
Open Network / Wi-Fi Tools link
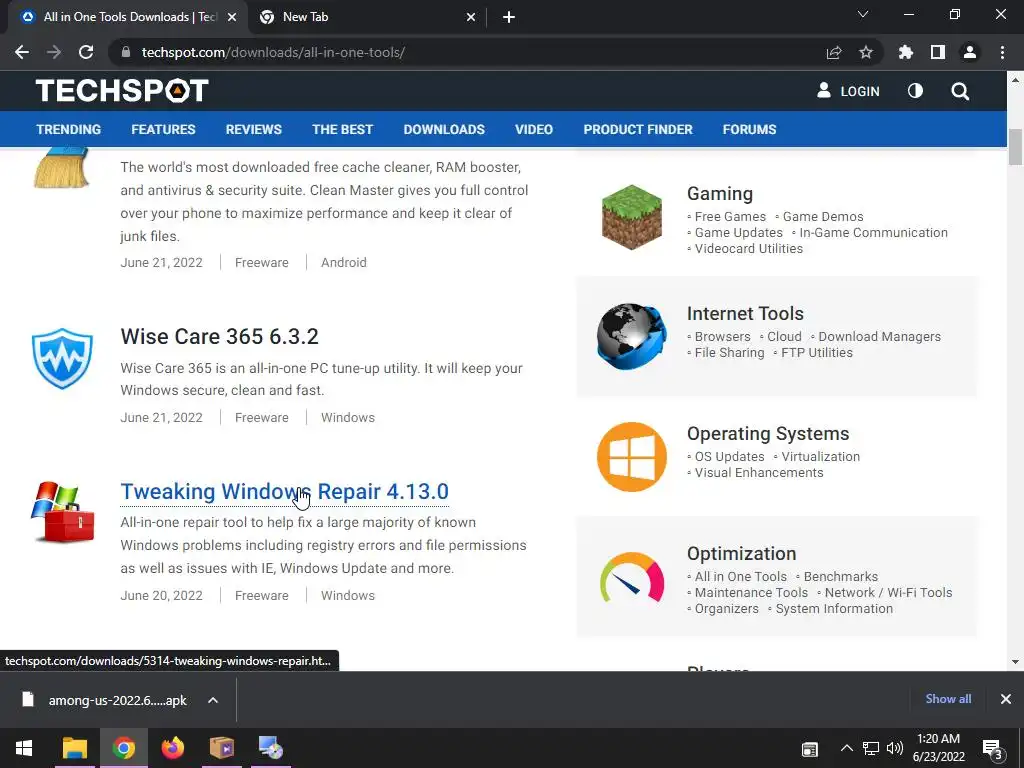coord(888,593)
